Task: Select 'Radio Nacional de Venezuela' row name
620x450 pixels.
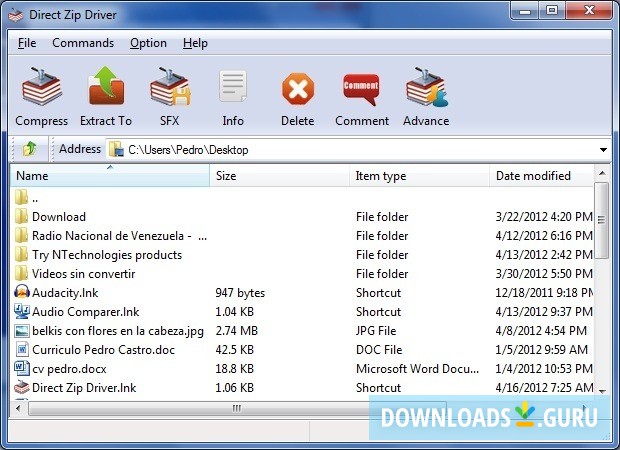Action: coord(119,236)
